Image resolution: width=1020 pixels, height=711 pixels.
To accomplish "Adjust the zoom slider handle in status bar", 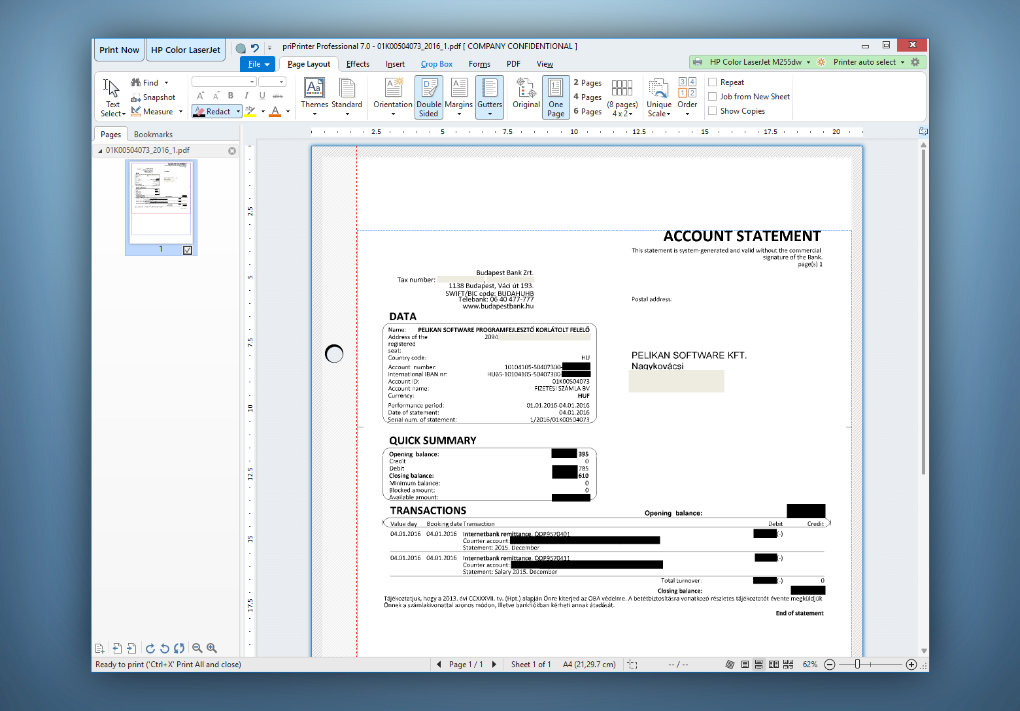I will 857,664.
